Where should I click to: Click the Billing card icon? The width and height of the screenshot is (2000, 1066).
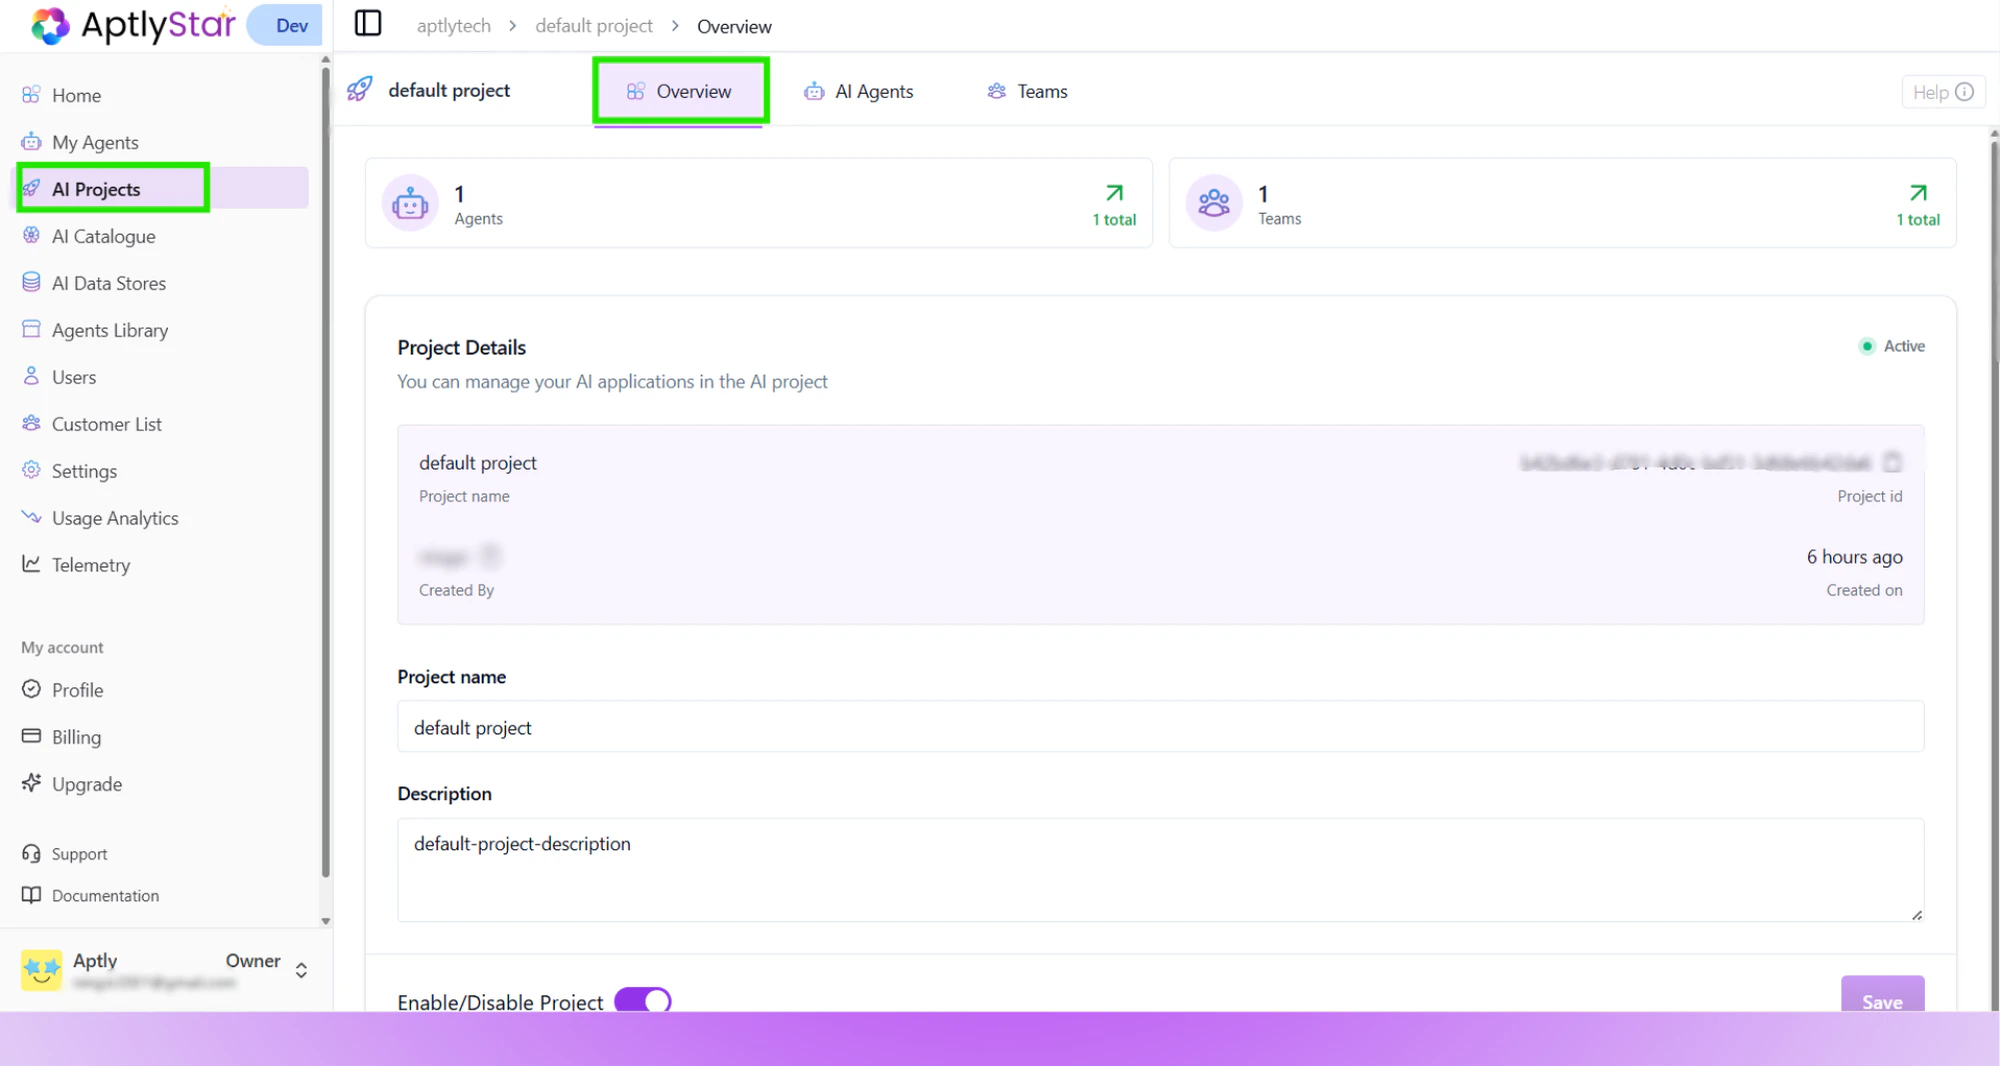coord(31,736)
